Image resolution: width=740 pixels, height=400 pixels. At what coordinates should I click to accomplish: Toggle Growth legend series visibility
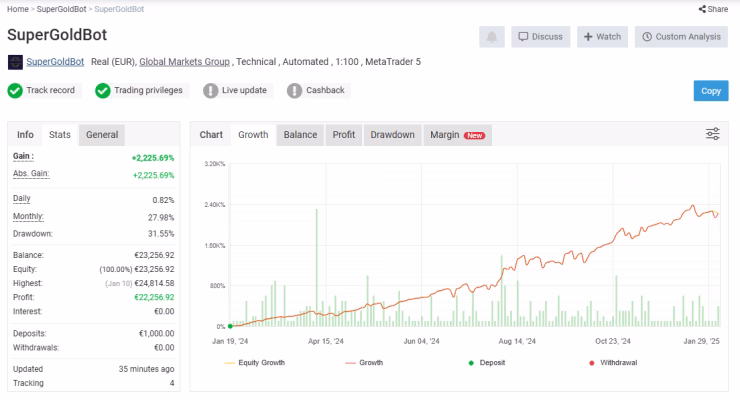click(x=364, y=363)
